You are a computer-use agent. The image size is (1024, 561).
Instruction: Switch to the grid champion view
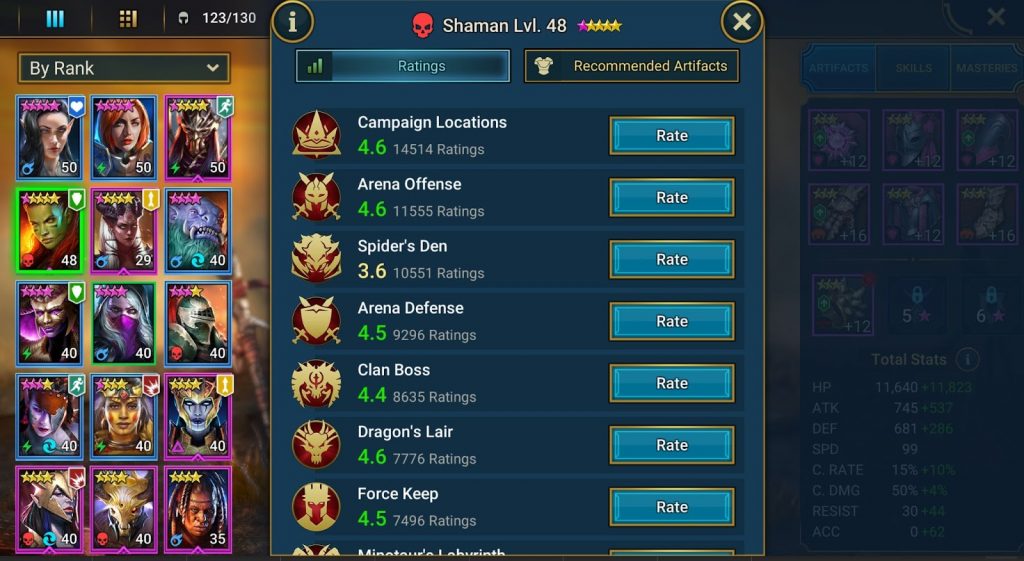pos(128,19)
